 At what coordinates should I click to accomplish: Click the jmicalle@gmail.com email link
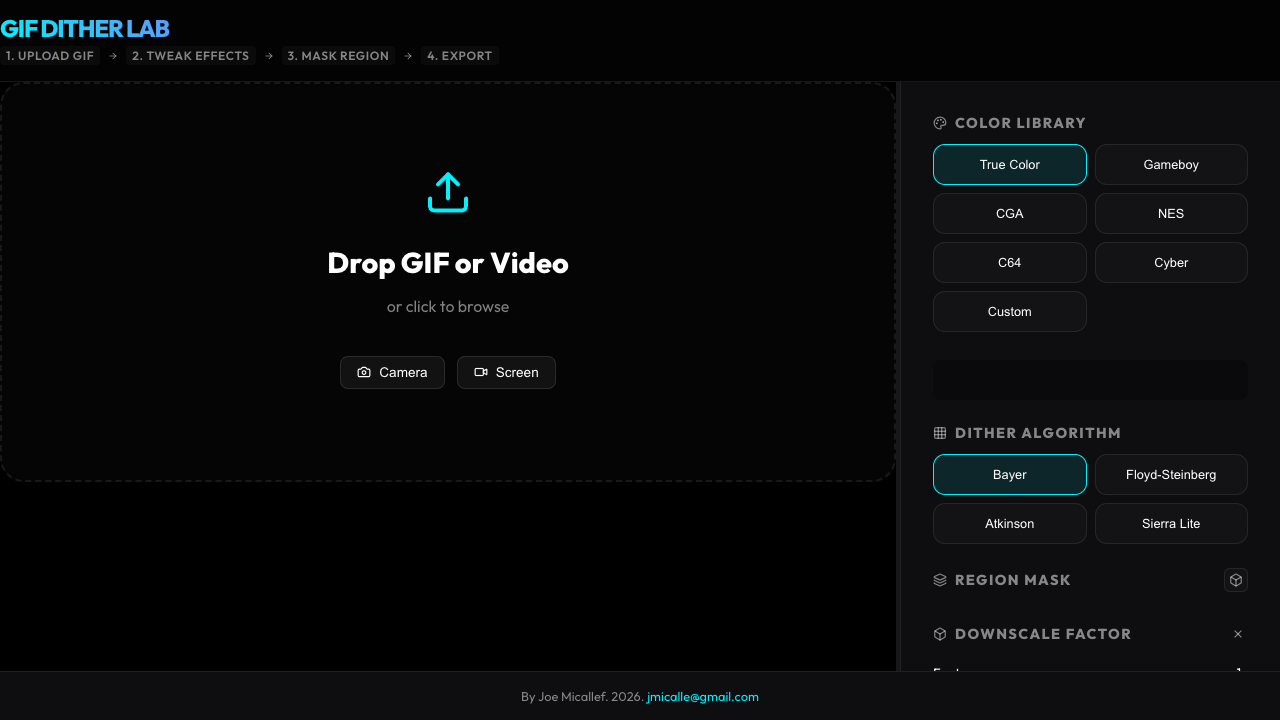click(703, 697)
